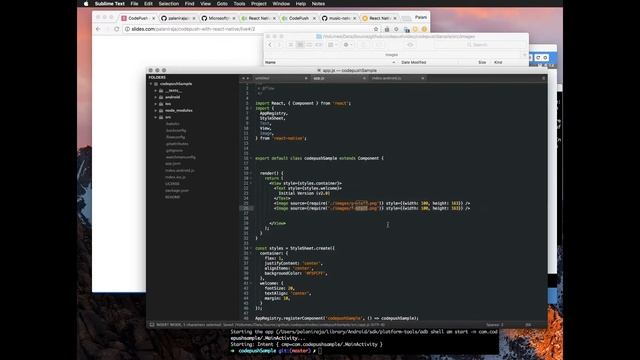Open the Find menu

coord(189,4)
